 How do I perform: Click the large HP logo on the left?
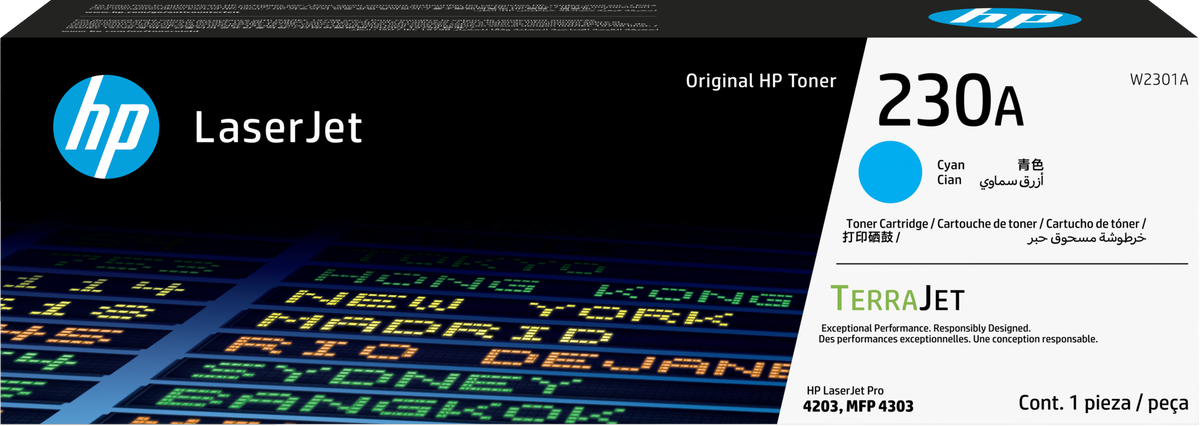(x=106, y=127)
